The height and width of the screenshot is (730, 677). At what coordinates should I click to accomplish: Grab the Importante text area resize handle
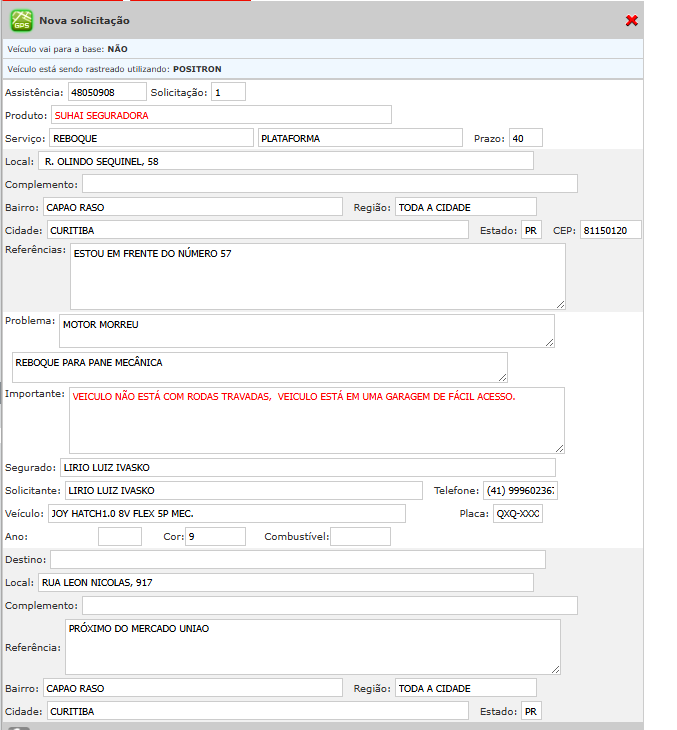(559, 448)
